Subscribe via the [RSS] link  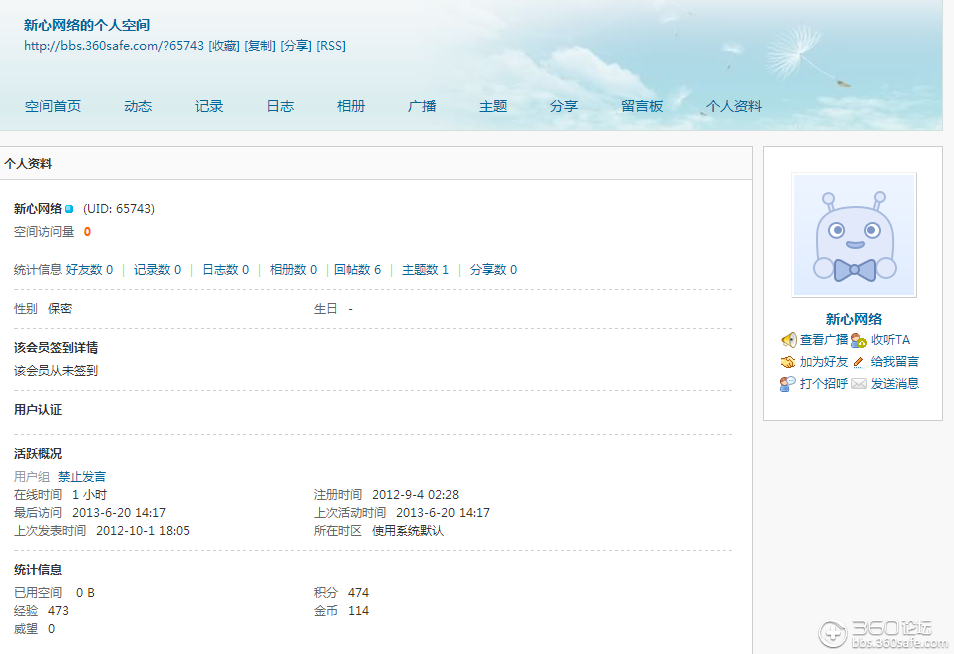click(x=330, y=45)
